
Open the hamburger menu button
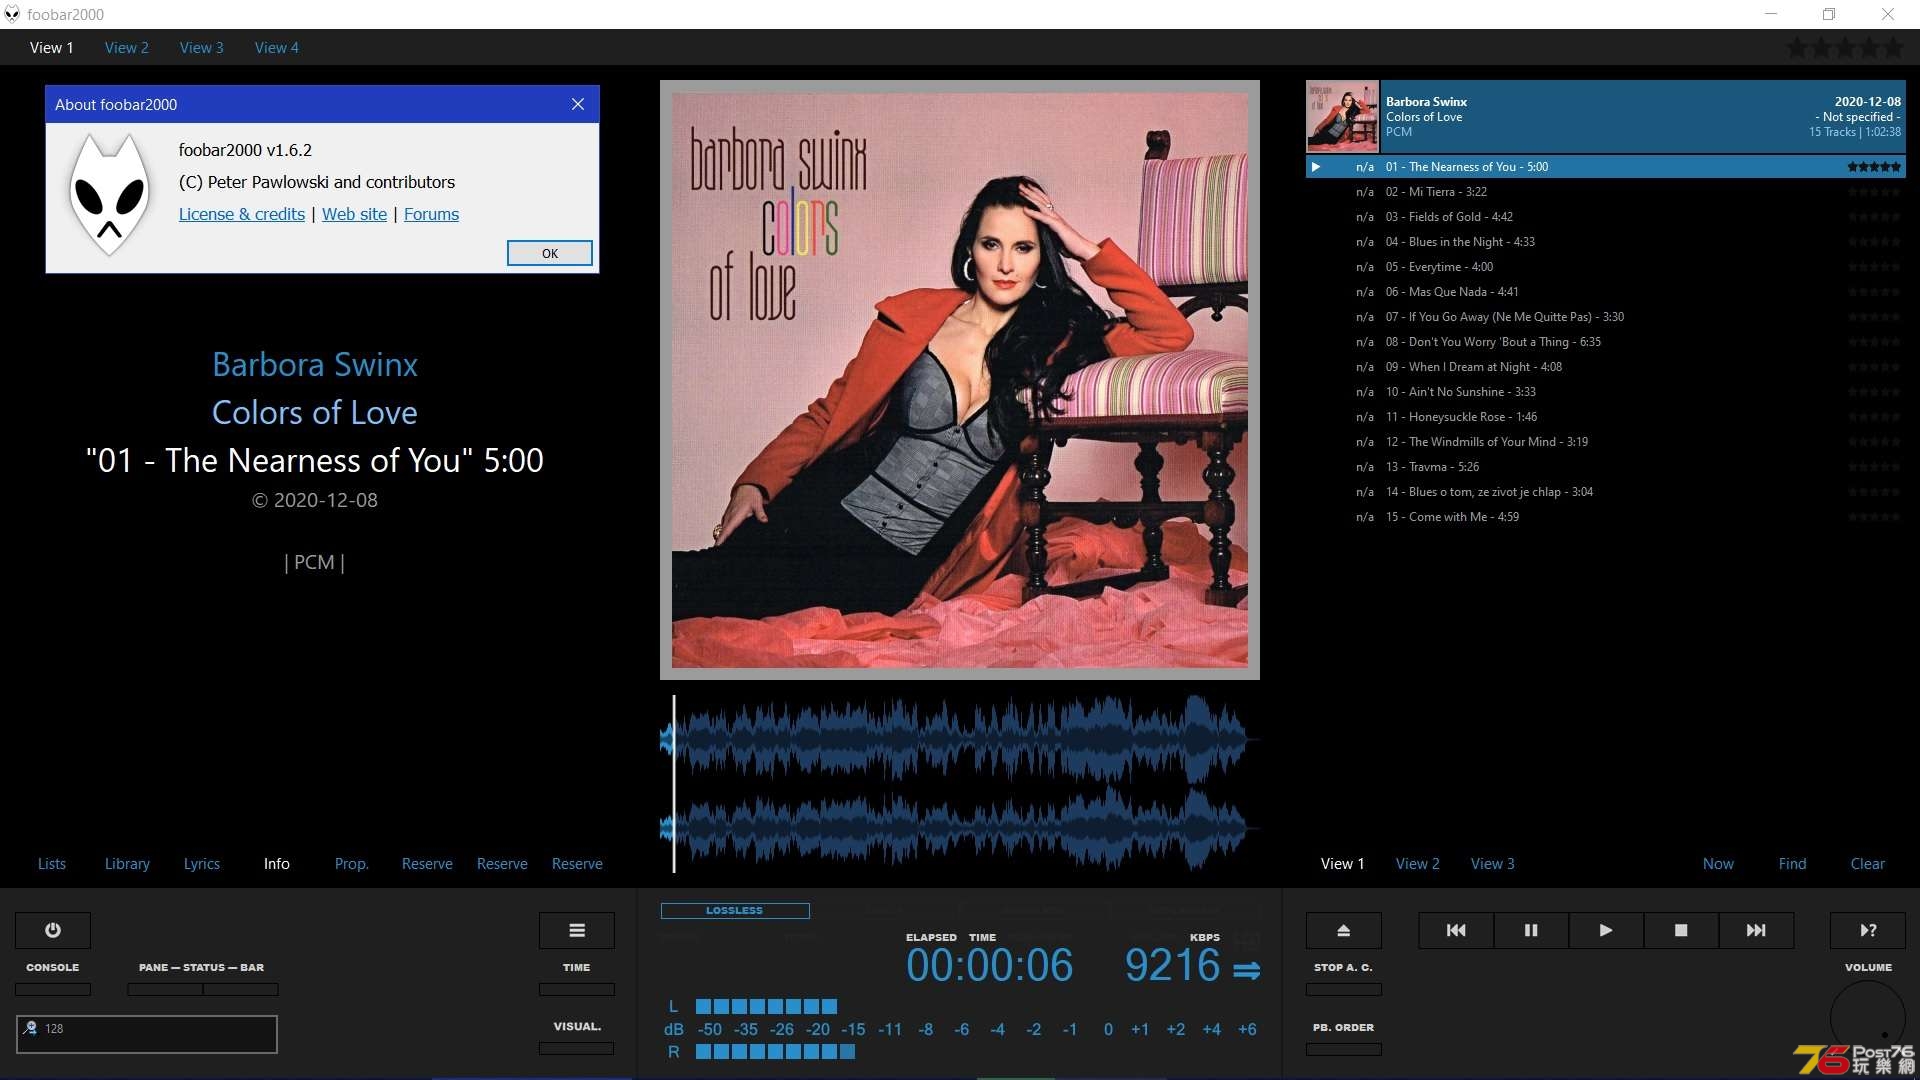click(x=577, y=930)
